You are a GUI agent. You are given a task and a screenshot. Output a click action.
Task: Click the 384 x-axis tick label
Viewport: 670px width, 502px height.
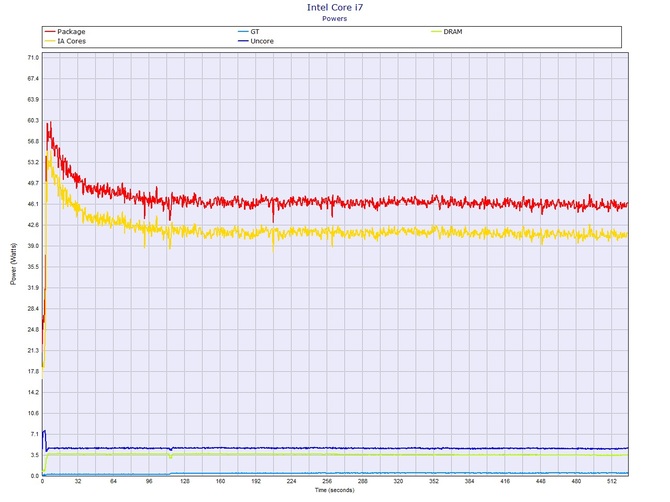pyautogui.click(x=469, y=481)
